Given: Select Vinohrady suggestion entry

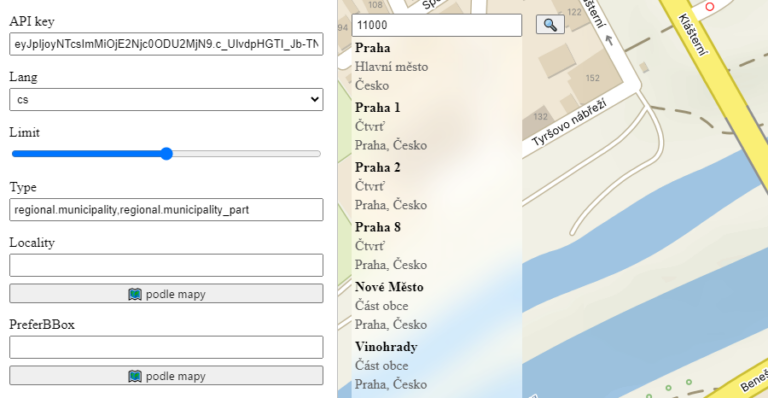Looking at the screenshot, I should pos(437,365).
